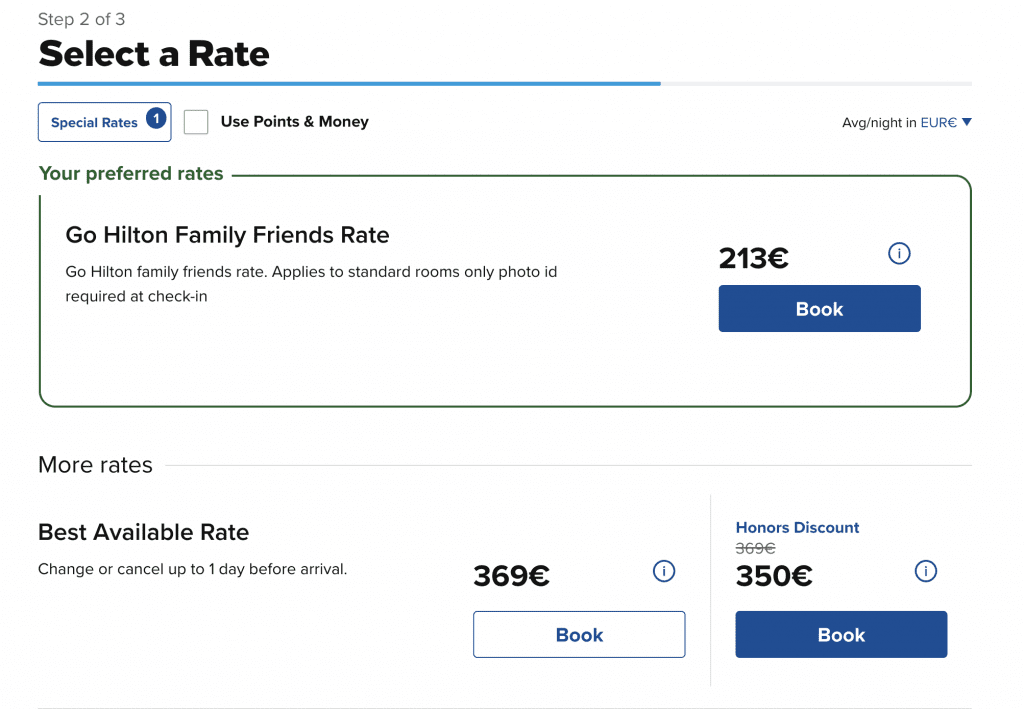
Task: Click the Honors Discount link text
Action: [797, 528]
